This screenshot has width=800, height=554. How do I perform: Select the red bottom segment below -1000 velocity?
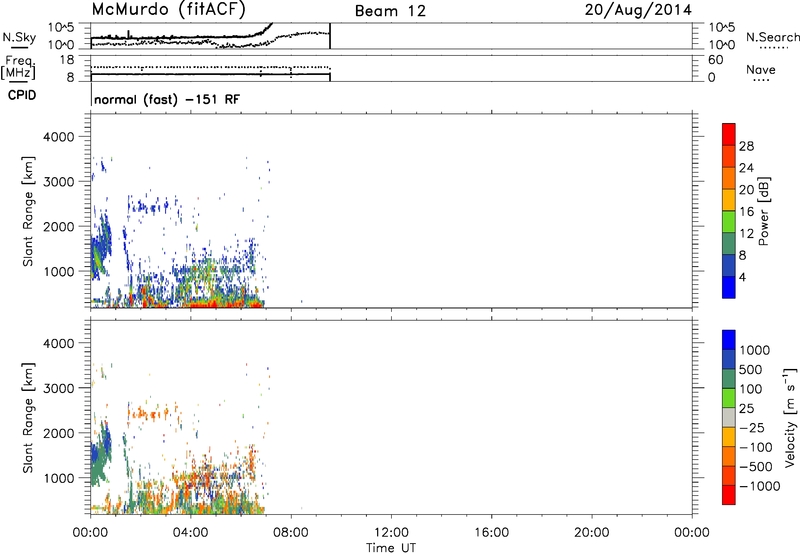(x=729, y=495)
